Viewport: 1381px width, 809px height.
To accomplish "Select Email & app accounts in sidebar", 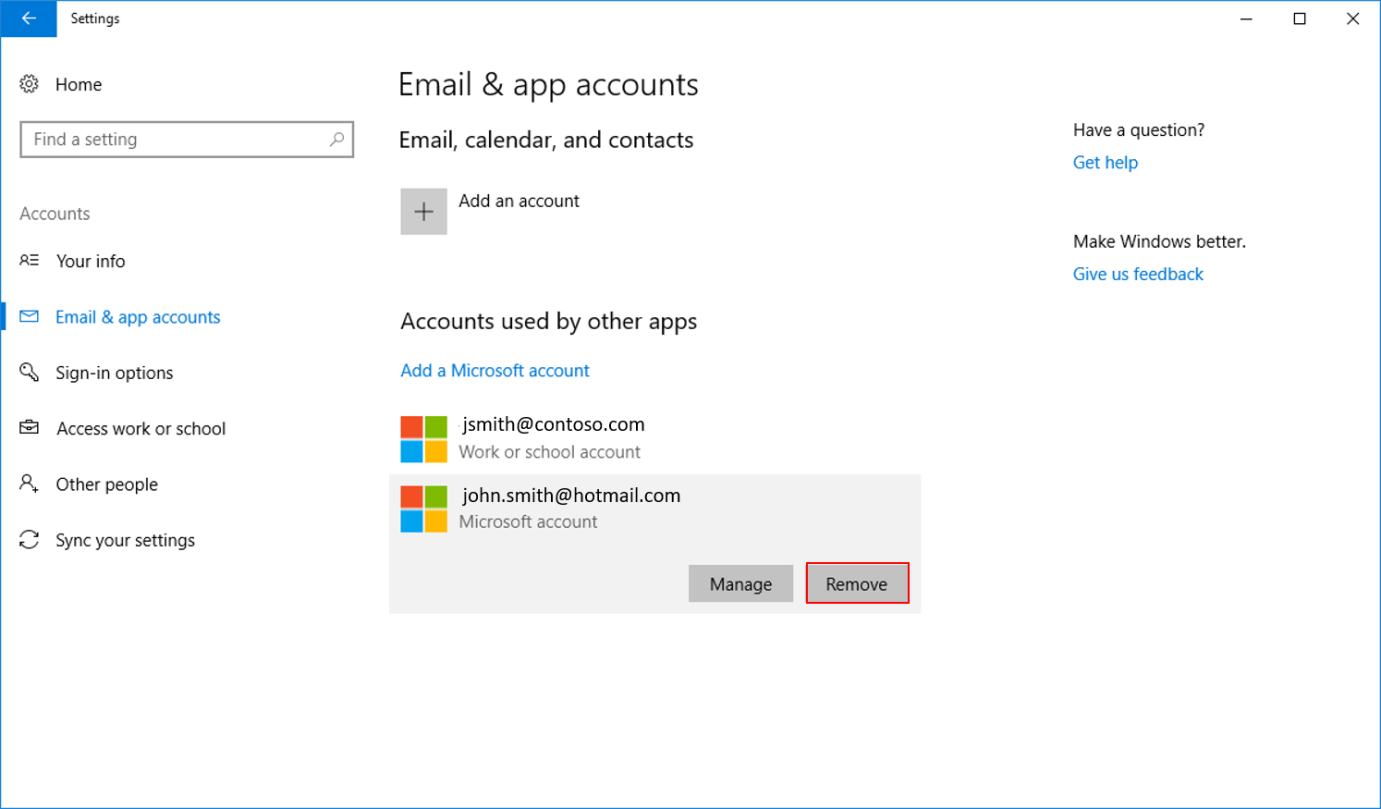I will pyautogui.click(x=138, y=317).
